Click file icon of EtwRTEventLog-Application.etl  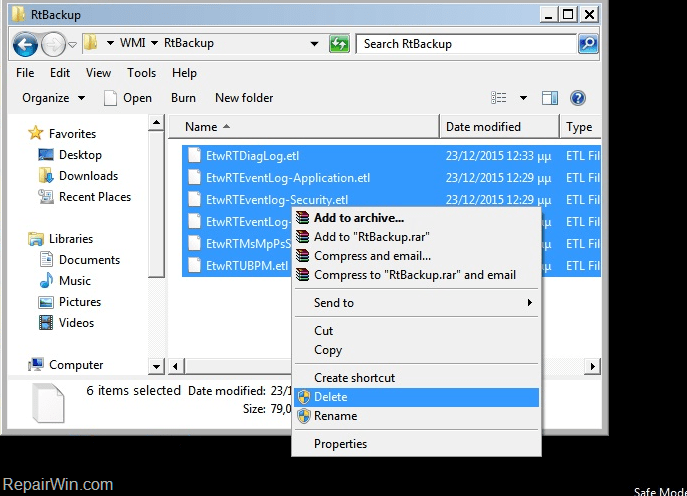click(194, 178)
